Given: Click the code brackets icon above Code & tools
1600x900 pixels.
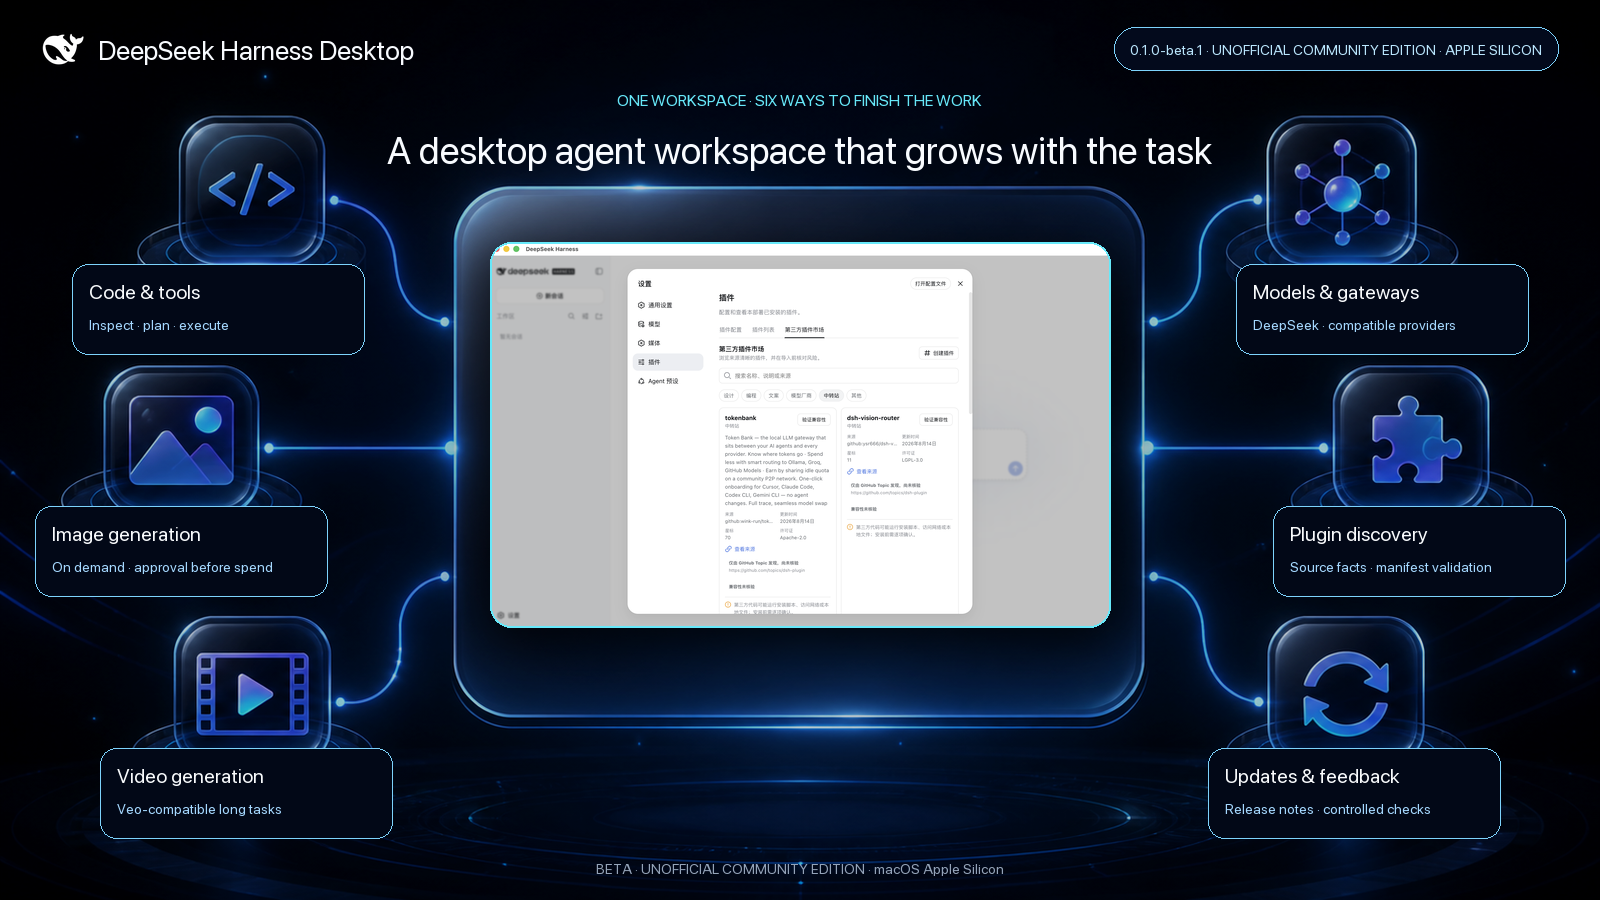Looking at the screenshot, I should (x=251, y=188).
